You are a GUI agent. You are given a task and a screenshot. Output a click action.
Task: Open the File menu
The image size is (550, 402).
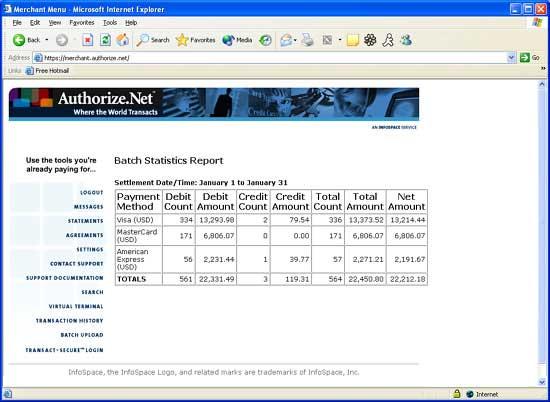pos(17,22)
